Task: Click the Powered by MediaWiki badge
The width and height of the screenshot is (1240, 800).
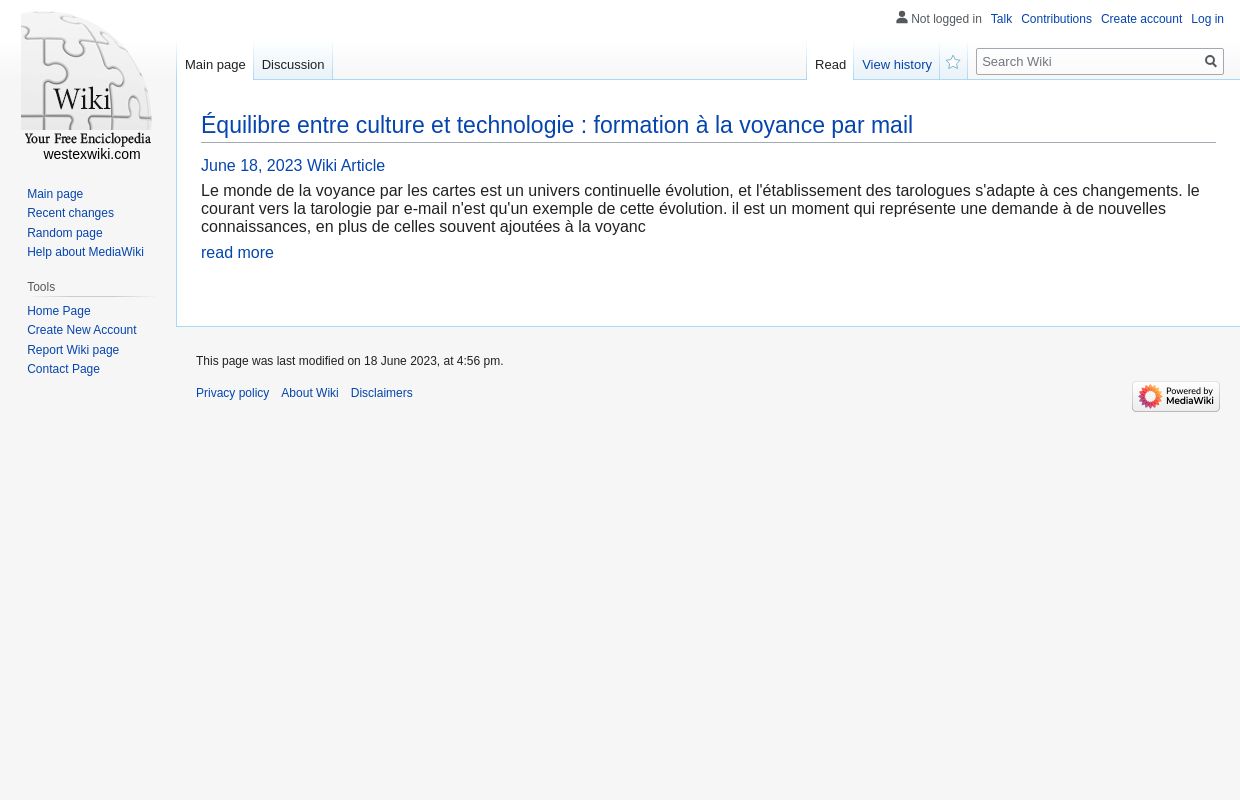Action: [x=1176, y=396]
